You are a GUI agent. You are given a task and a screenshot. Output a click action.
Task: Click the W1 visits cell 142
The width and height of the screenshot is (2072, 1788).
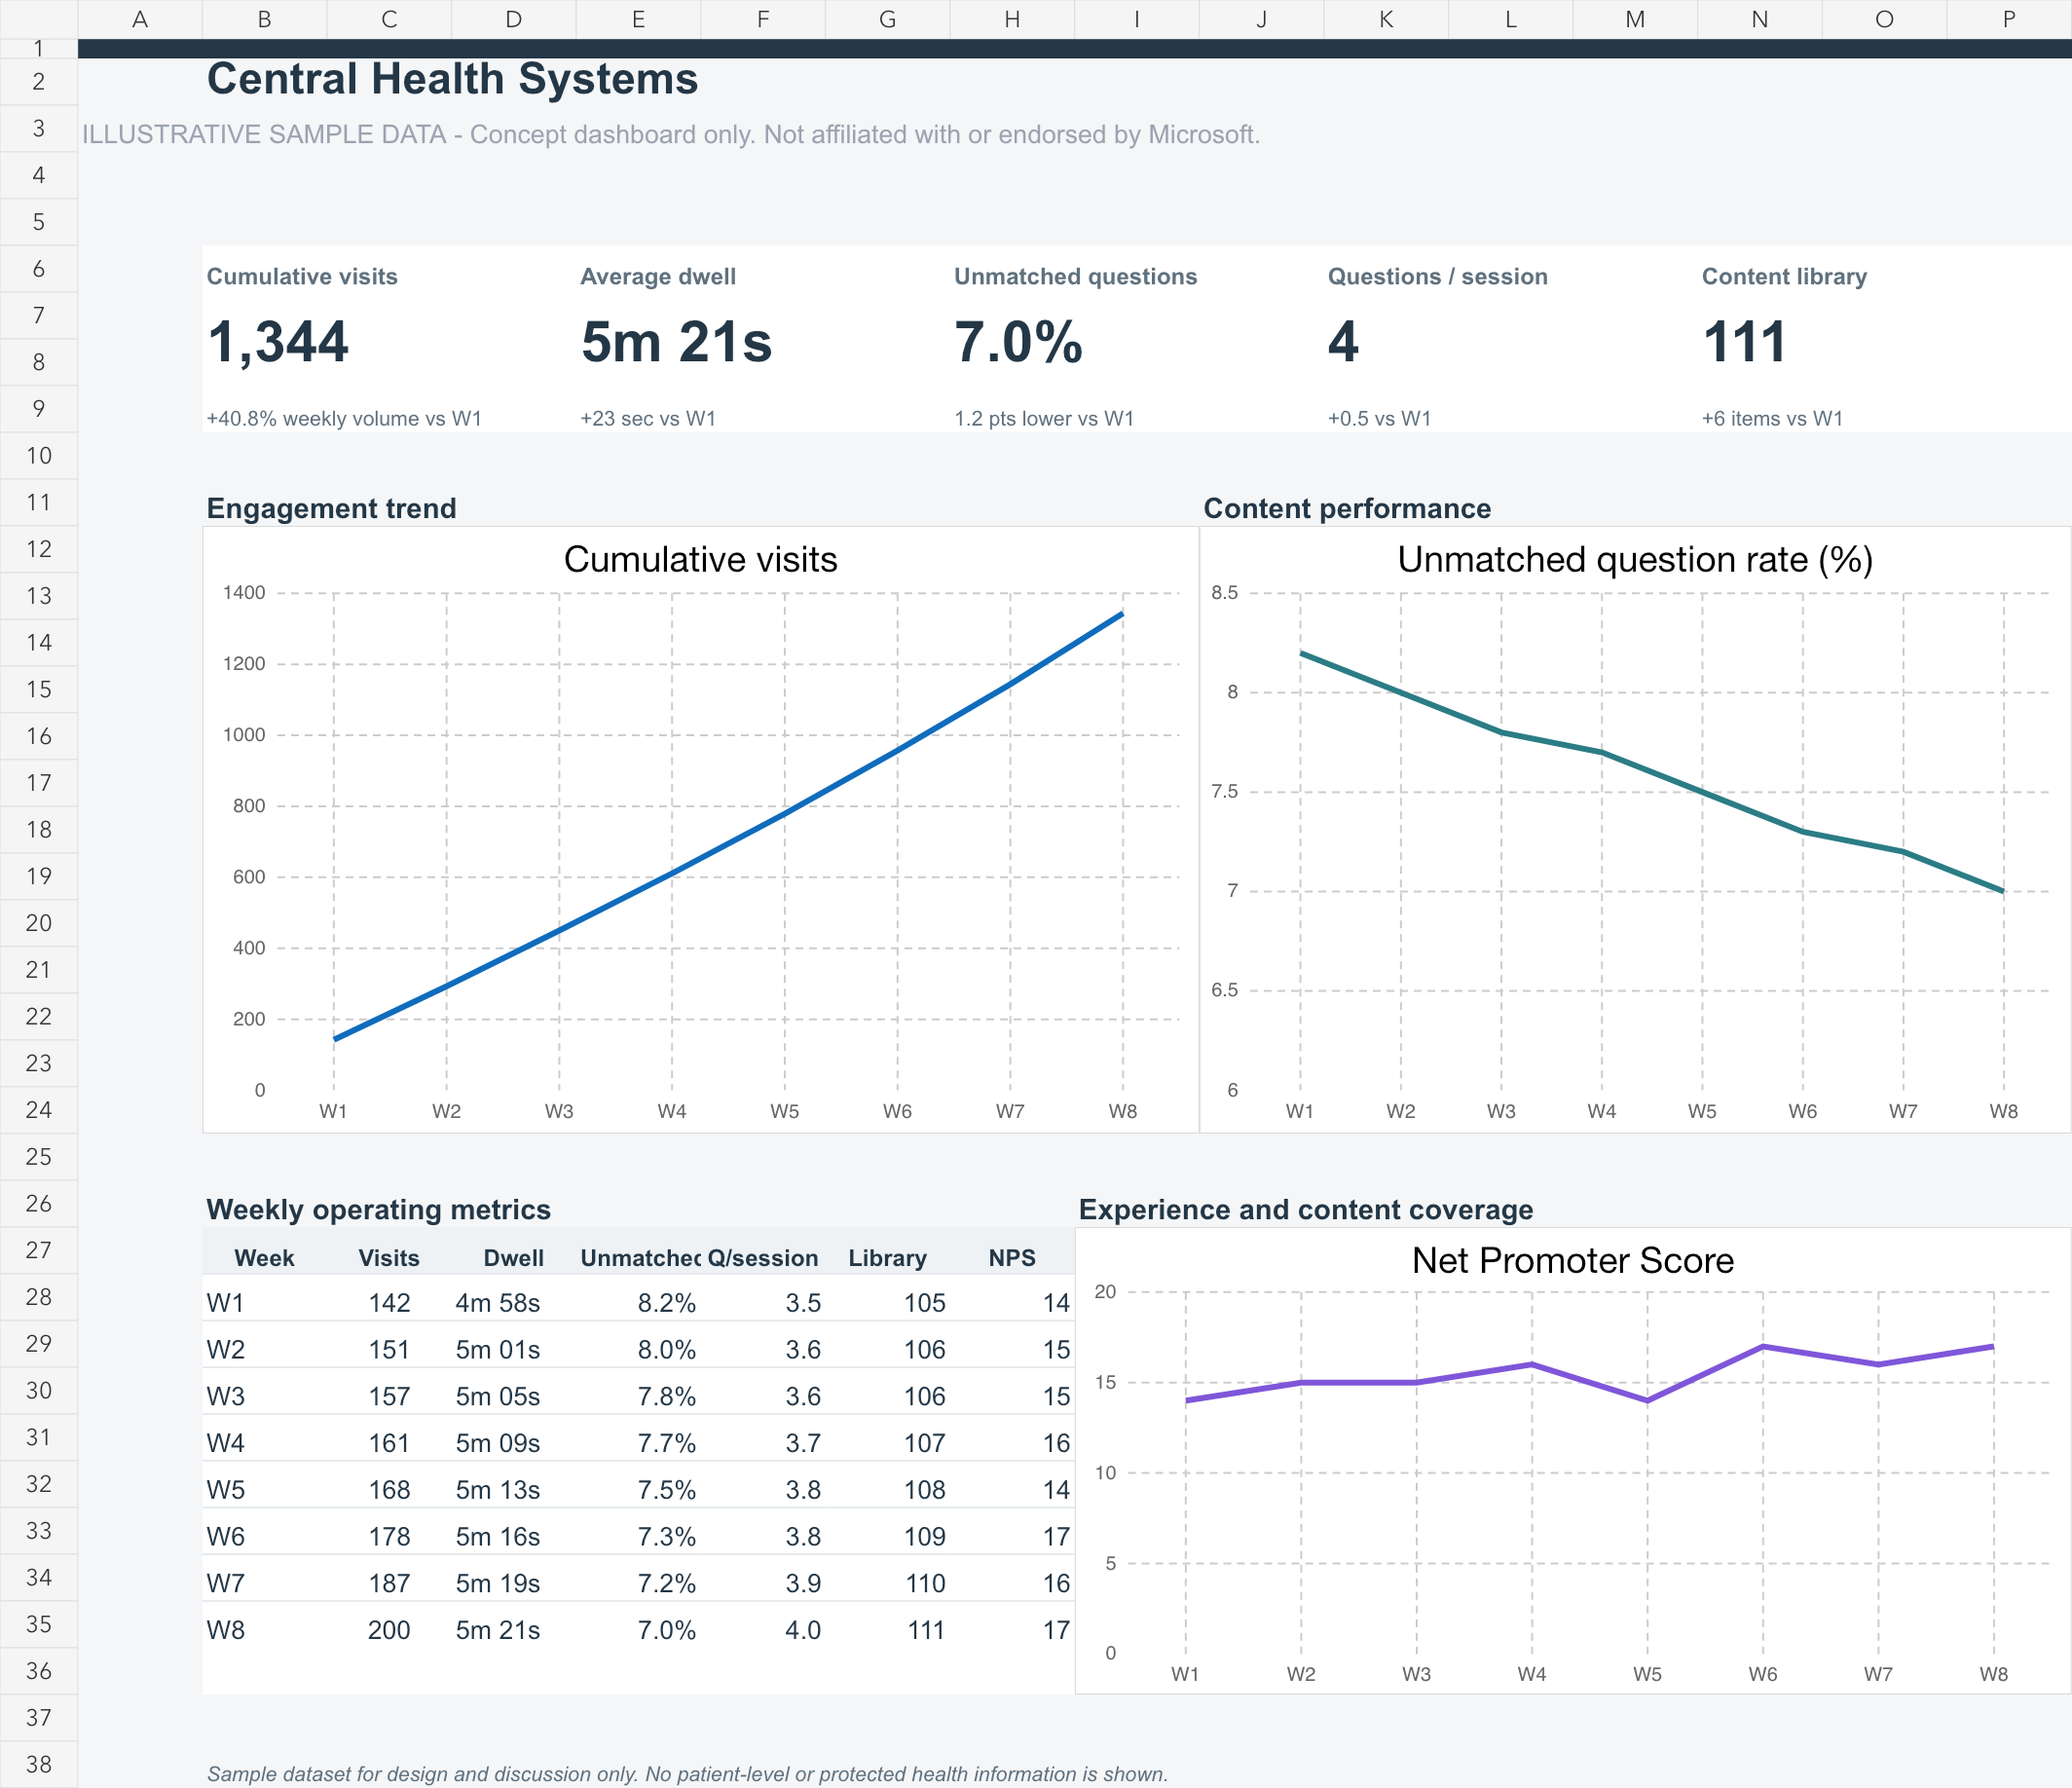point(389,1303)
